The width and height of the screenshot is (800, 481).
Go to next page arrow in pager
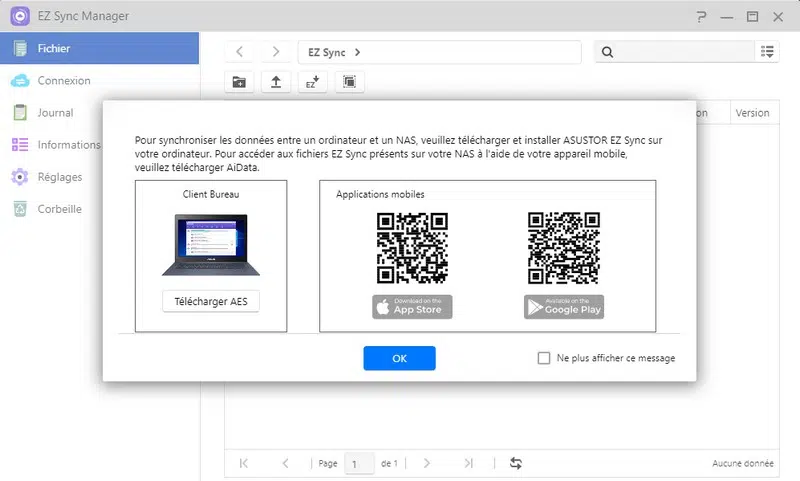(427, 463)
